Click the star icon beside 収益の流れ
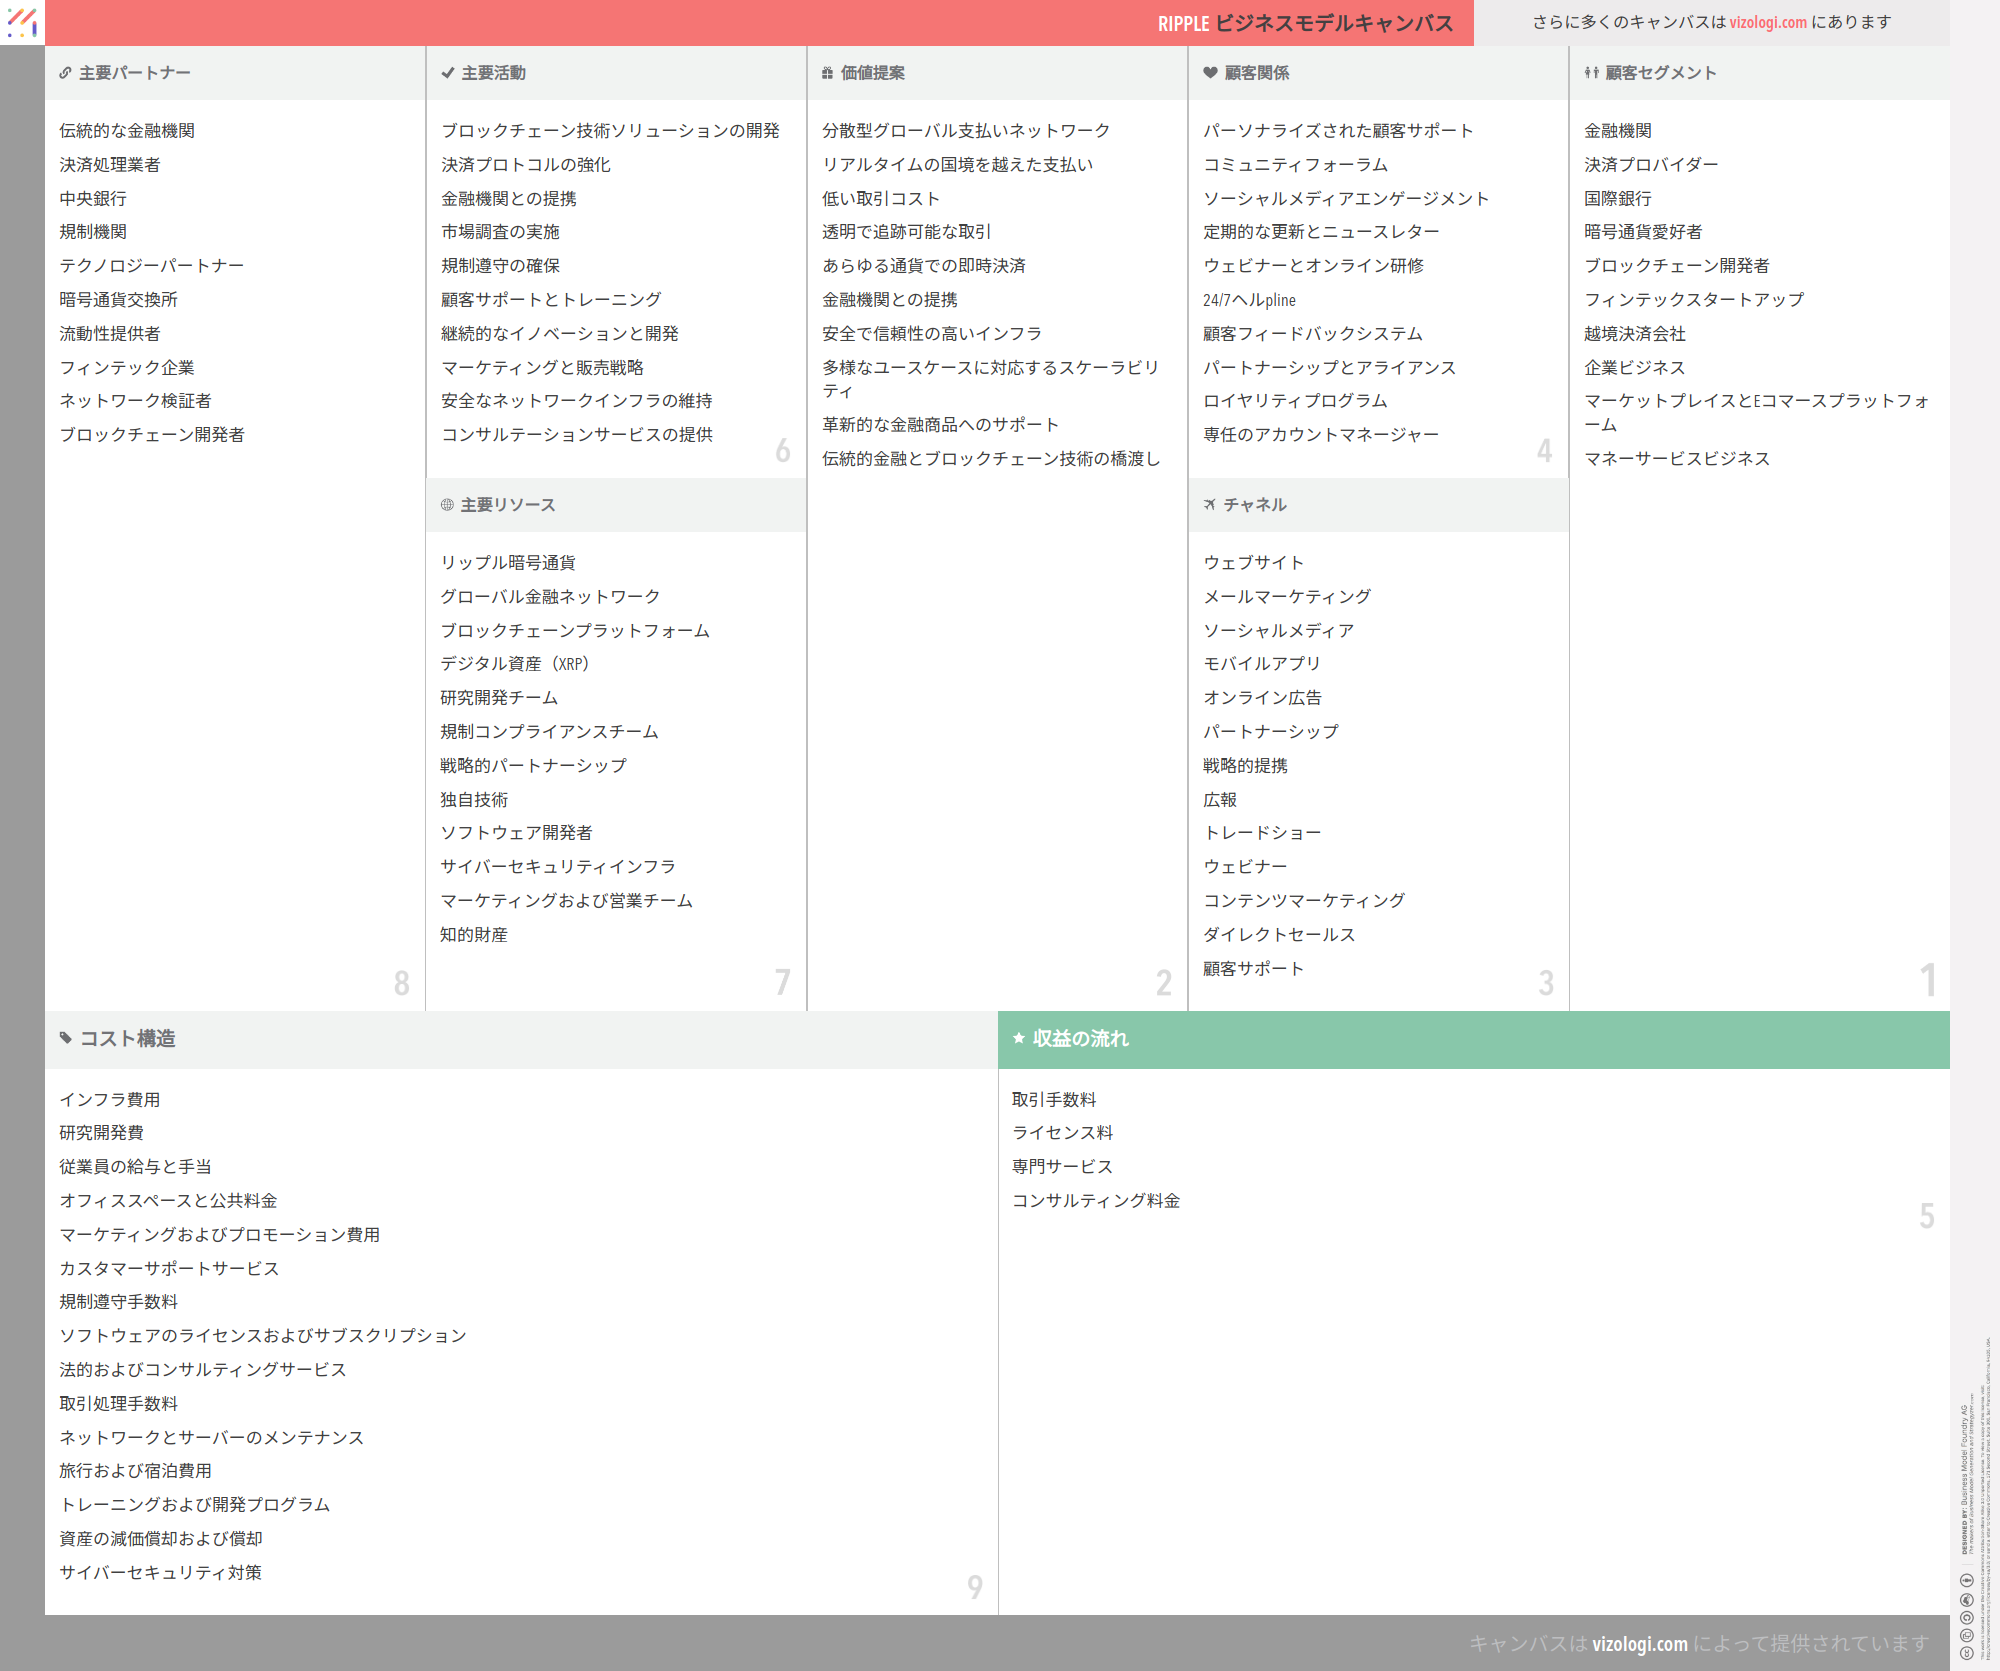Viewport: 2000px width, 1671px height. click(1019, 1038)
